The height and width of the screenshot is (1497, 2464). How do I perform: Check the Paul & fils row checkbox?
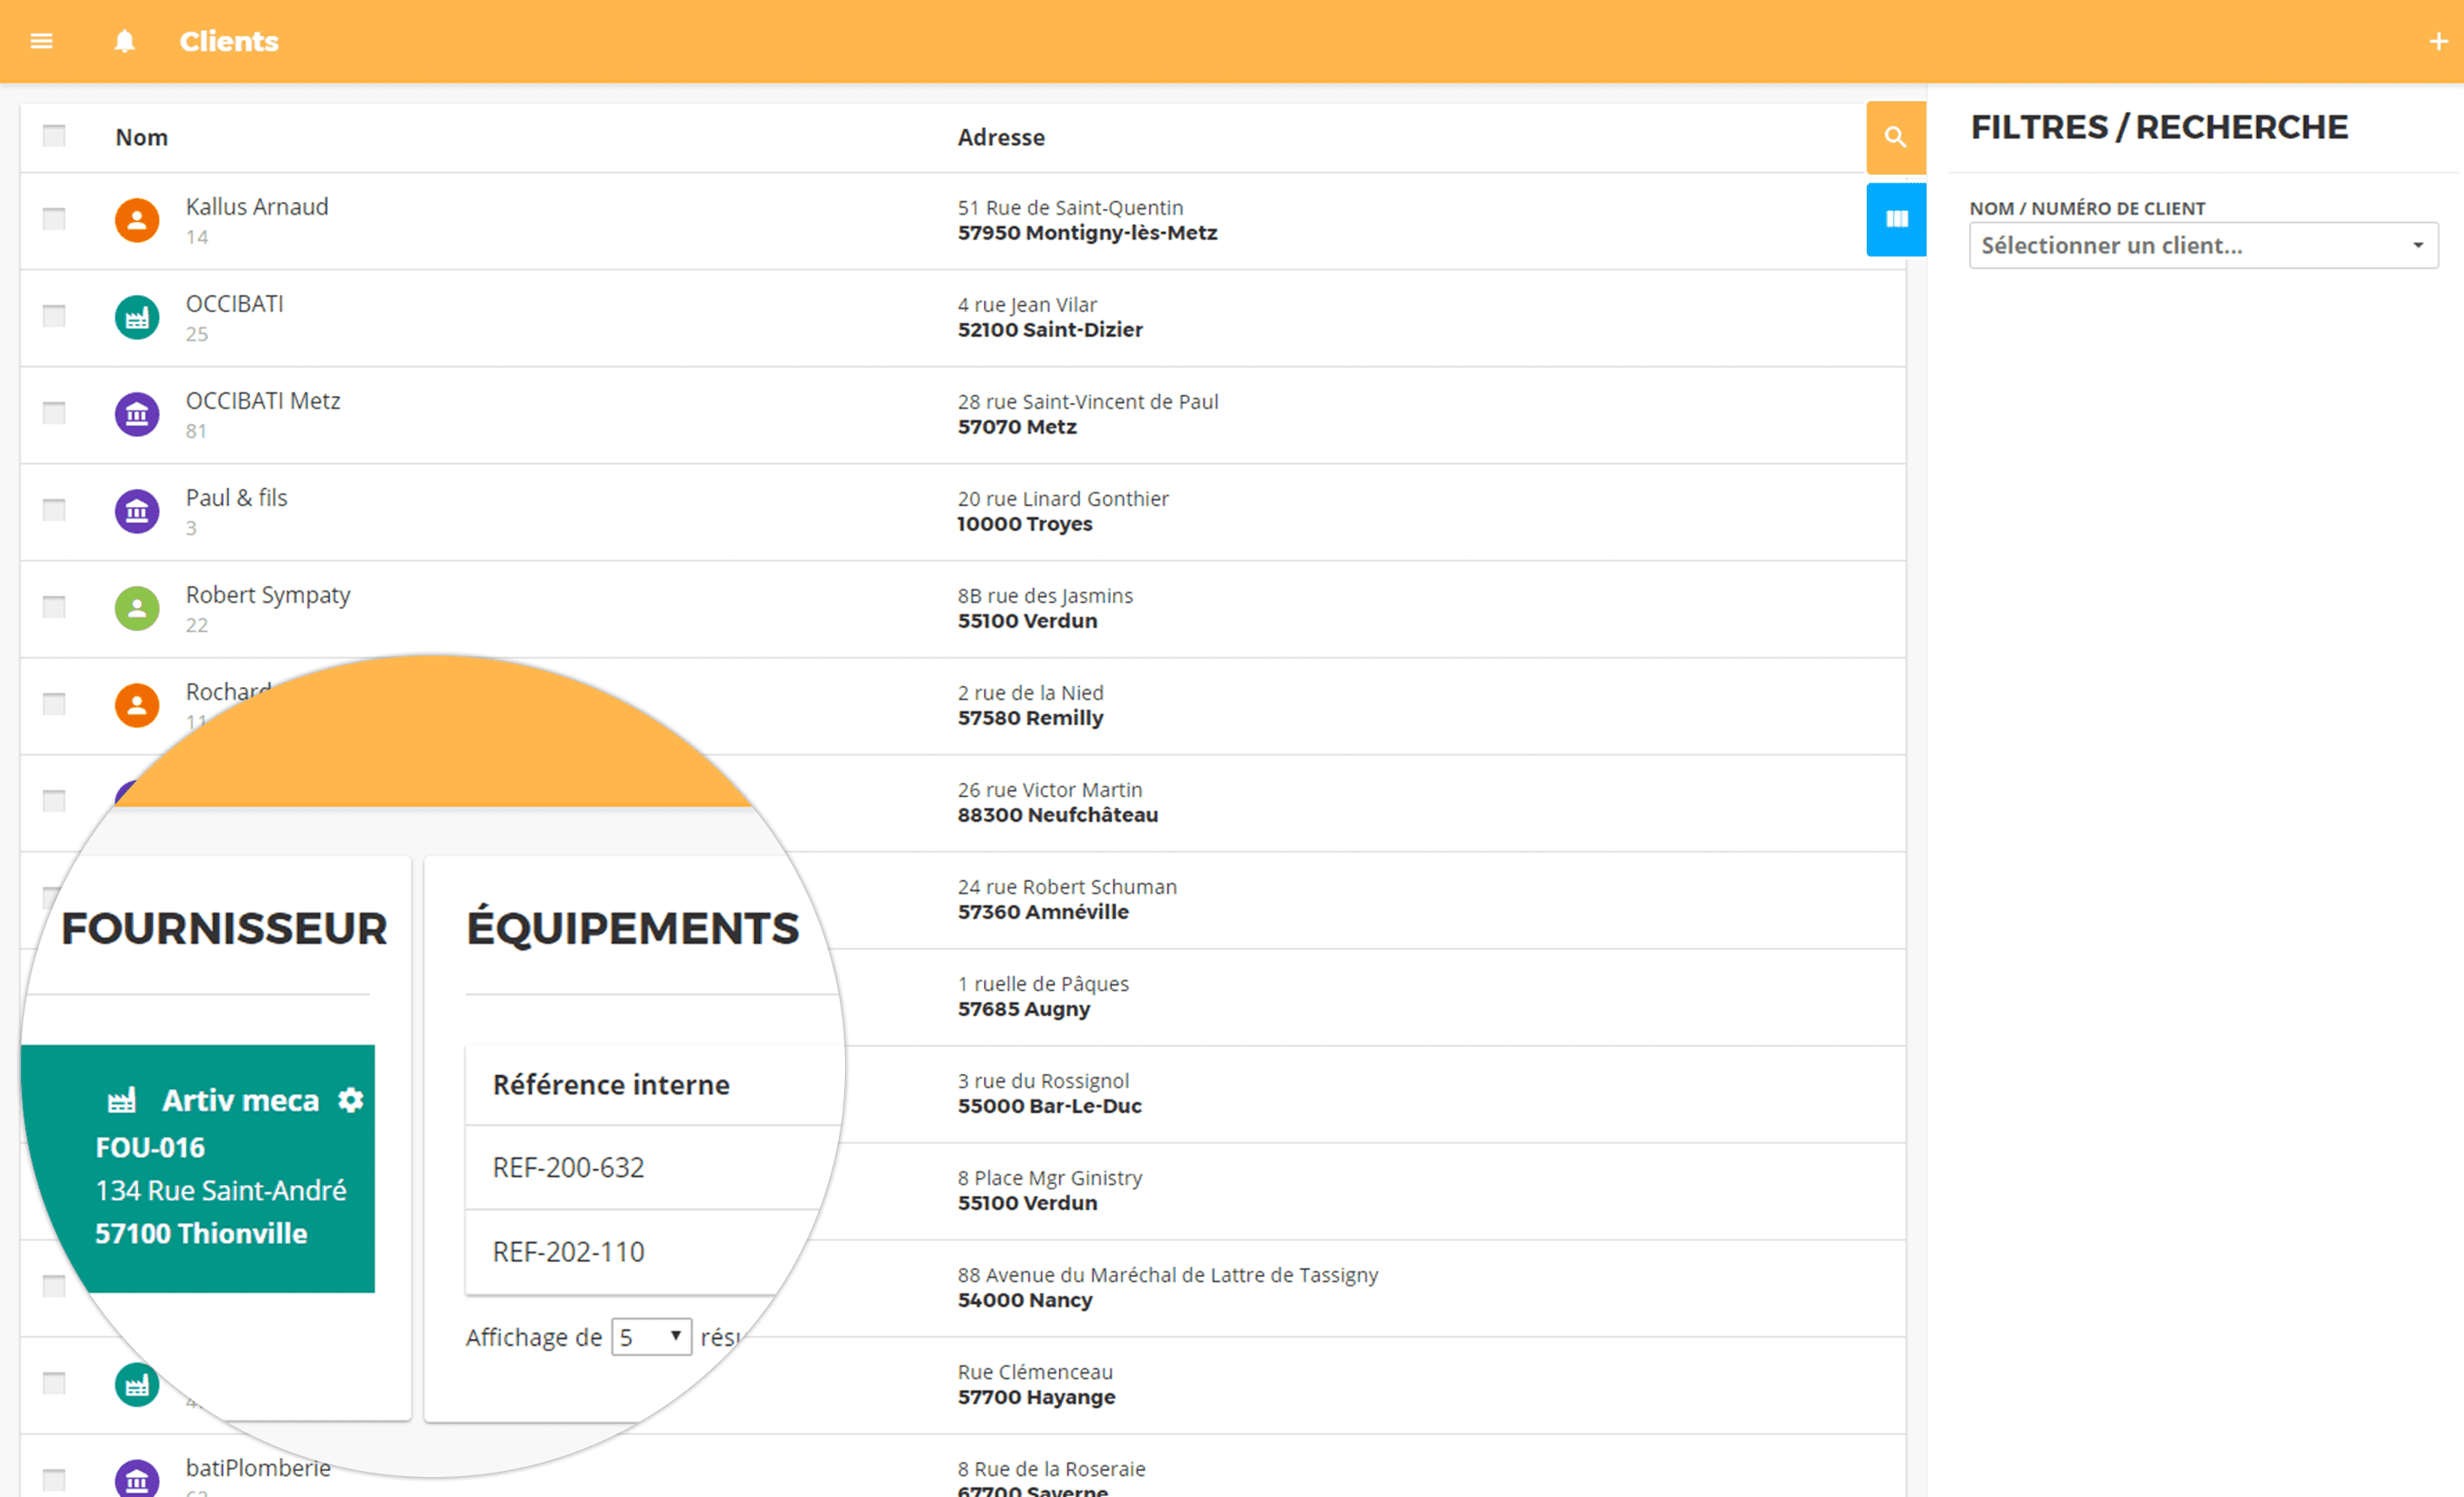tap(54, 510)
